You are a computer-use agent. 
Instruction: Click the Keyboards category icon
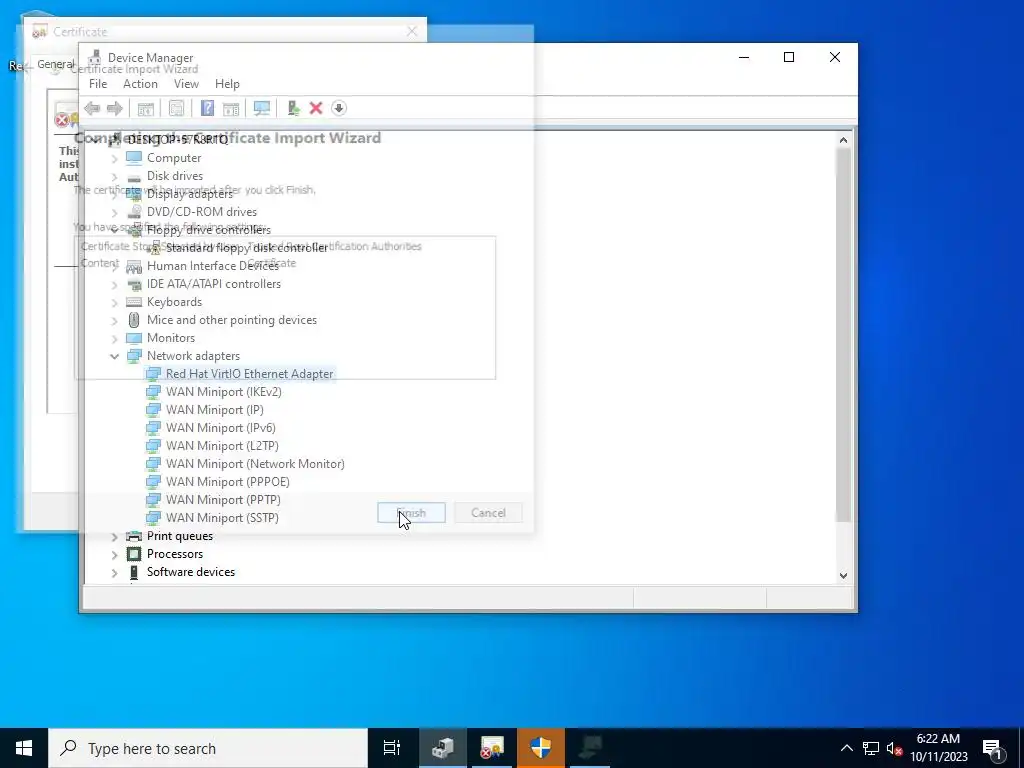click(x=134, y=302)
